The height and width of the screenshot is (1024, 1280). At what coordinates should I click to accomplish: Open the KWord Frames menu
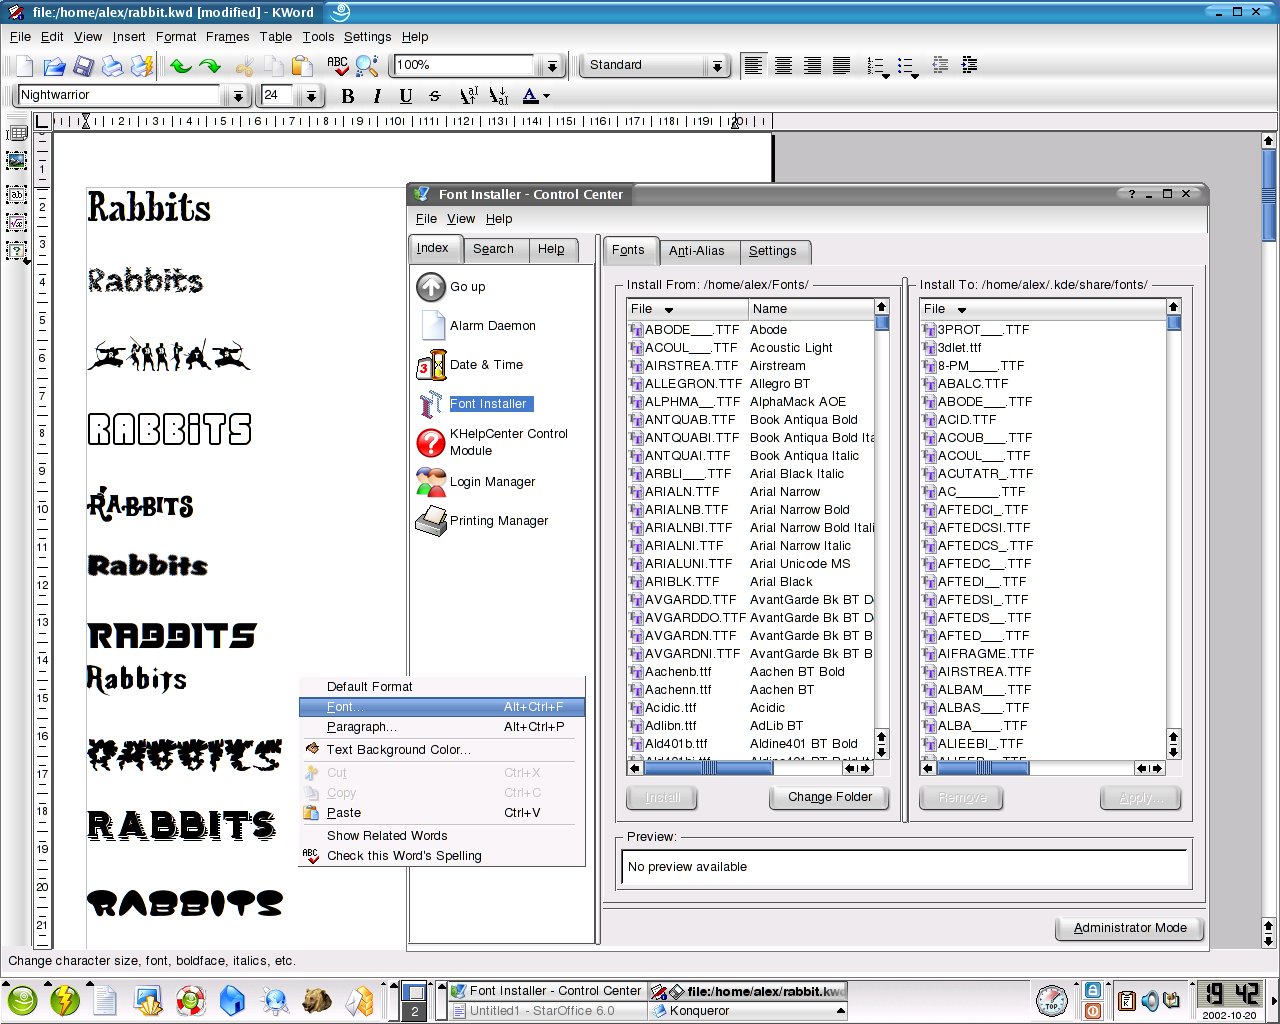(228, 37)
